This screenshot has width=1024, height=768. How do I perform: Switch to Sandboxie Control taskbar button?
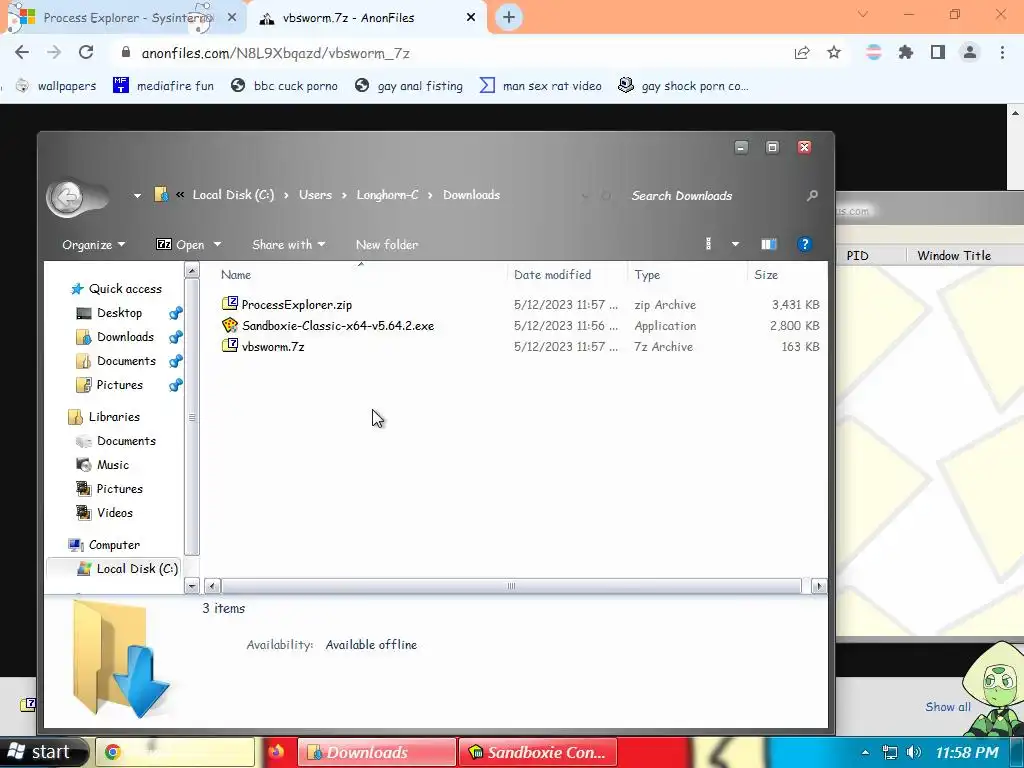coord(537,752)
